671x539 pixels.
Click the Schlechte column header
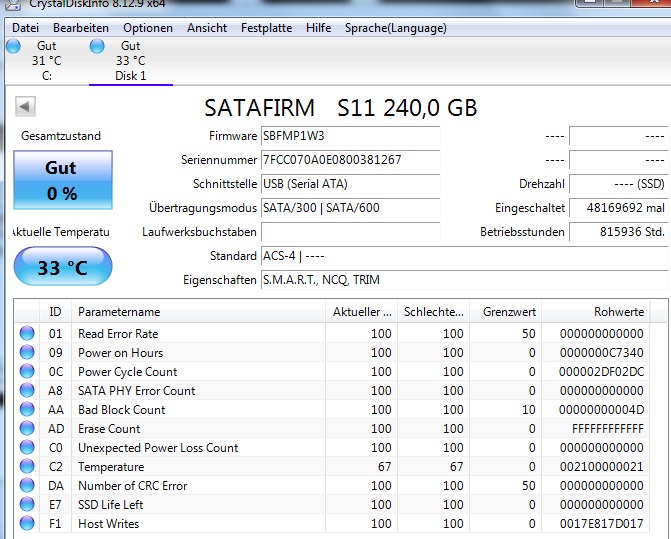(433, 312)
